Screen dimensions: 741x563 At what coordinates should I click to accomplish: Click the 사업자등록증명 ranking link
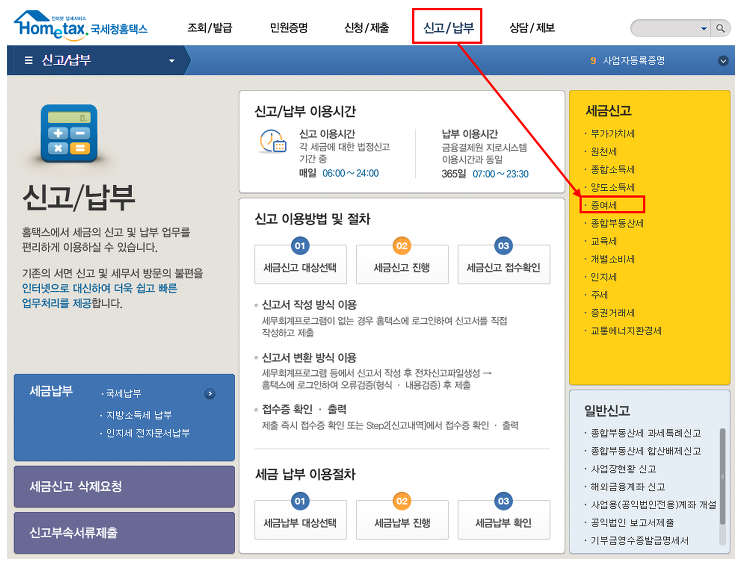coord(634,61)
